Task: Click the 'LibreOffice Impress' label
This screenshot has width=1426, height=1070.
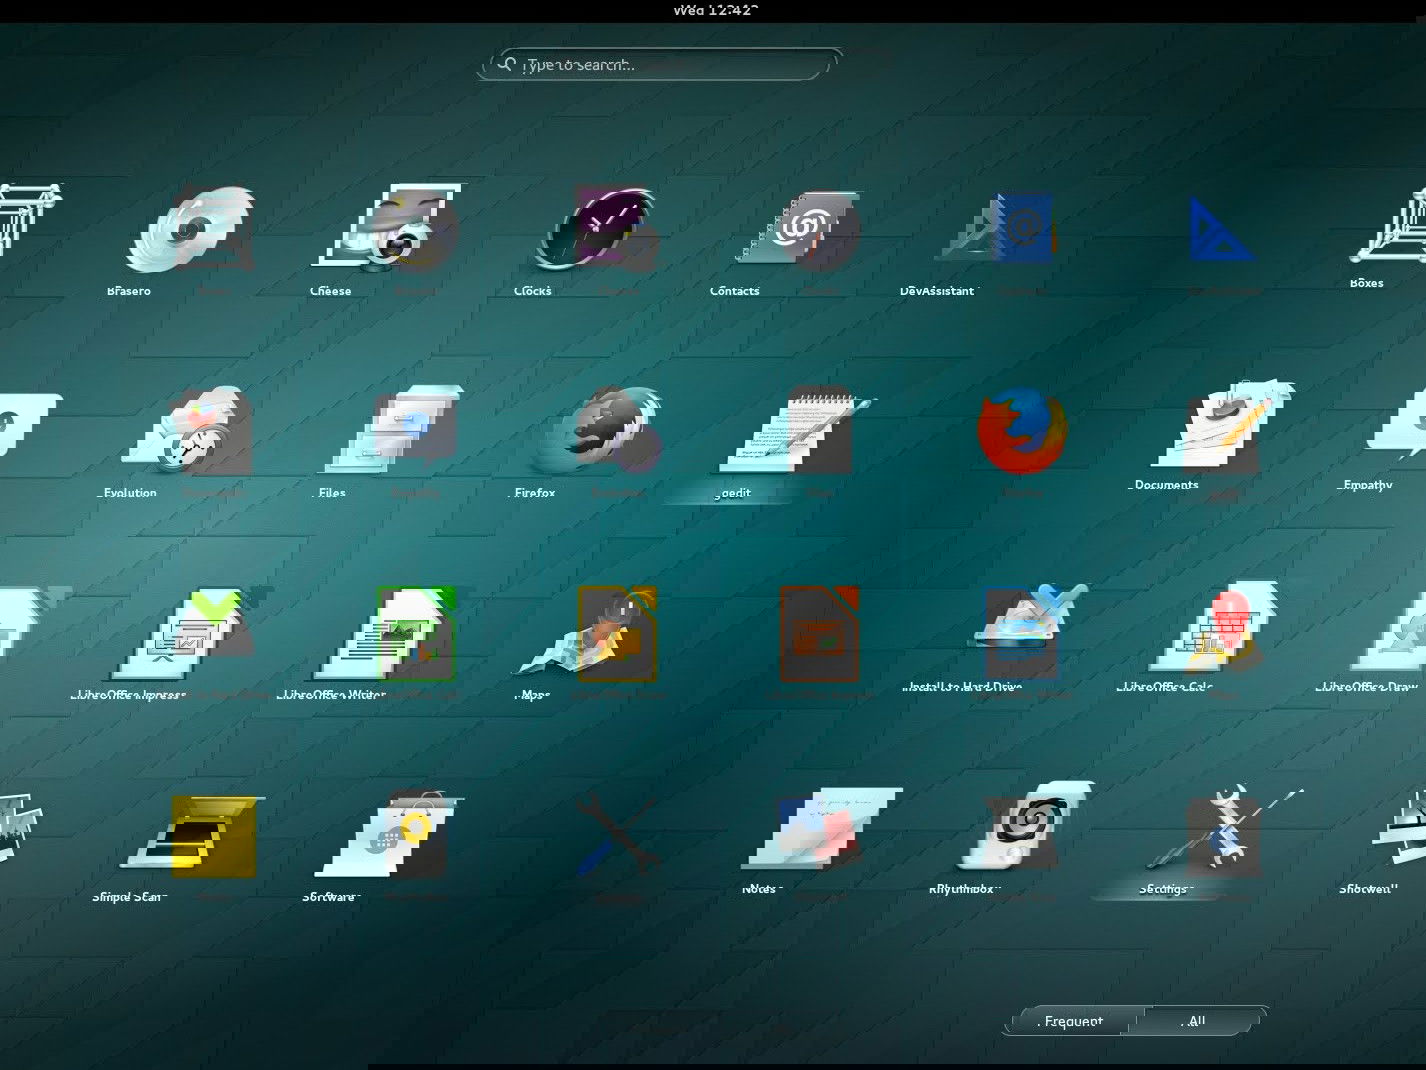Action: coord(128,695)
